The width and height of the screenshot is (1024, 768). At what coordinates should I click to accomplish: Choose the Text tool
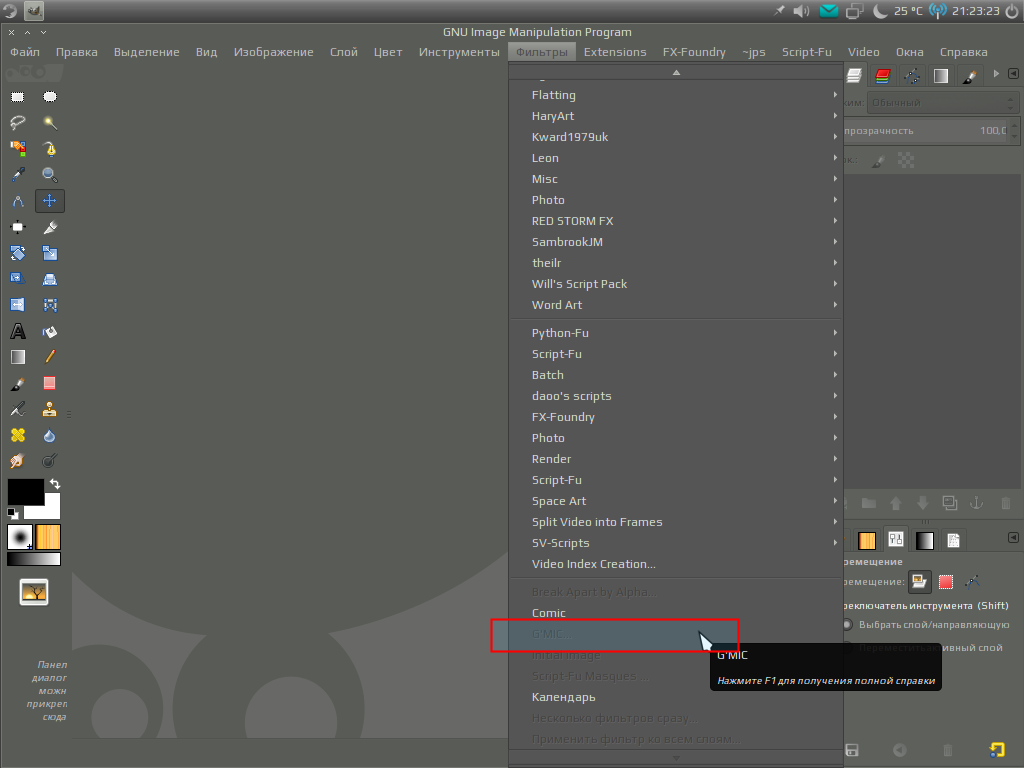click(18, 331)
